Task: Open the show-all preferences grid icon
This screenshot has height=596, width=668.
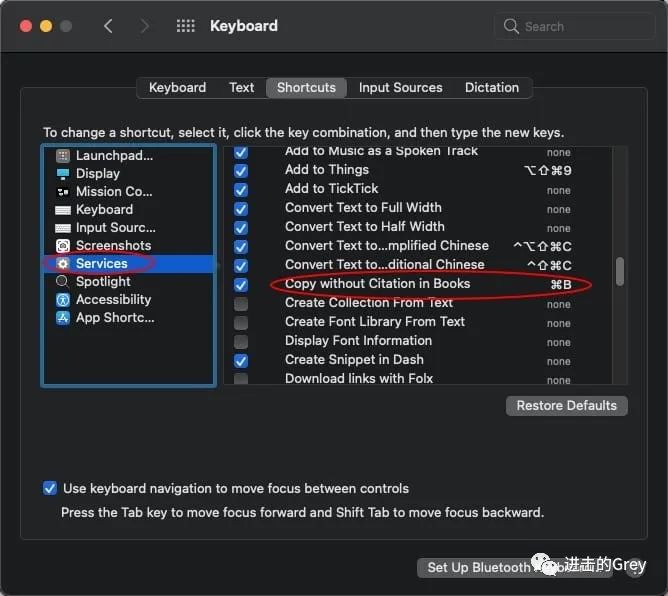Action: (x=186, y=26)
